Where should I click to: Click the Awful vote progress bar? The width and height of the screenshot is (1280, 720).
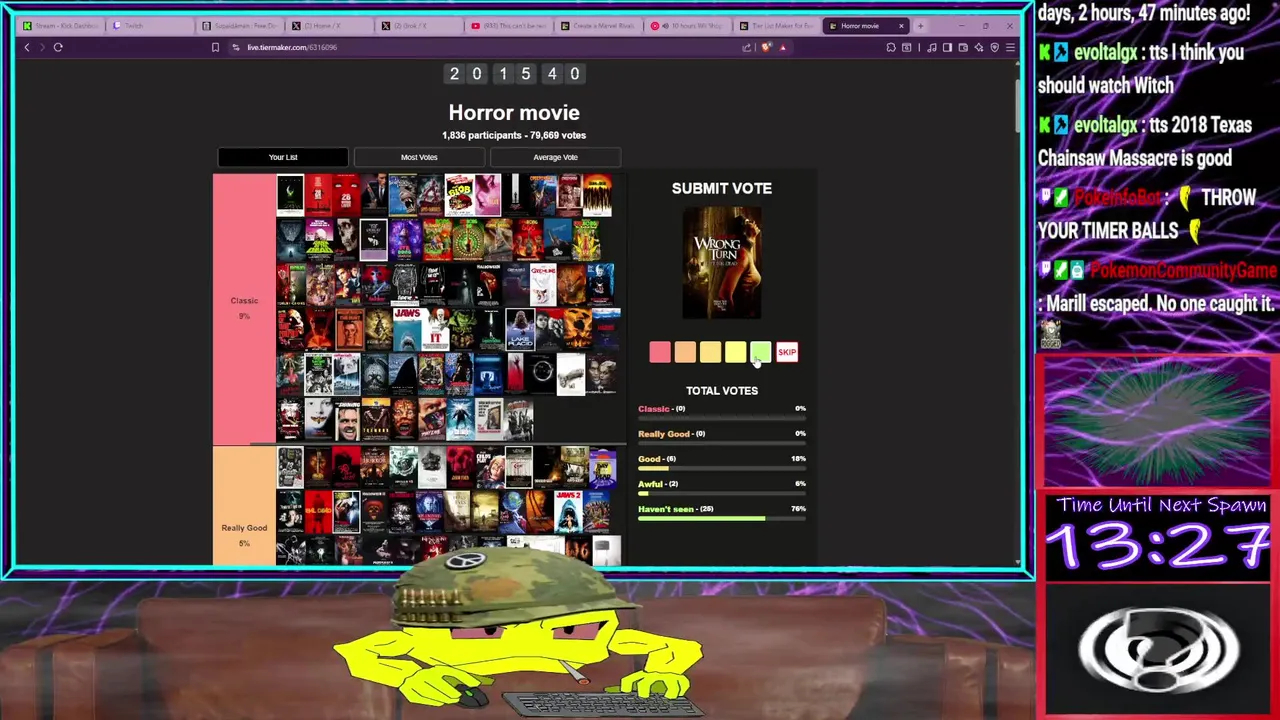722,493
